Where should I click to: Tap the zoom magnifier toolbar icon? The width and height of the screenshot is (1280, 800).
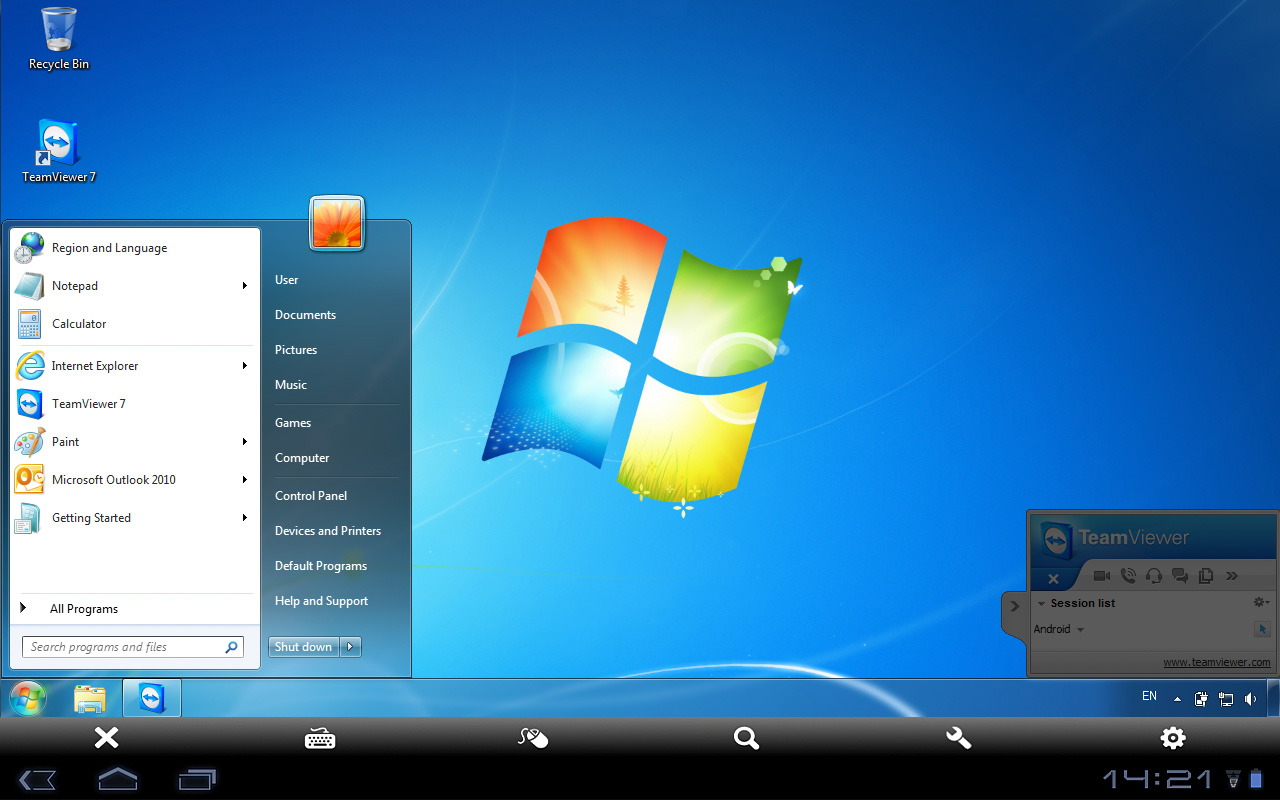coord(746,738)
